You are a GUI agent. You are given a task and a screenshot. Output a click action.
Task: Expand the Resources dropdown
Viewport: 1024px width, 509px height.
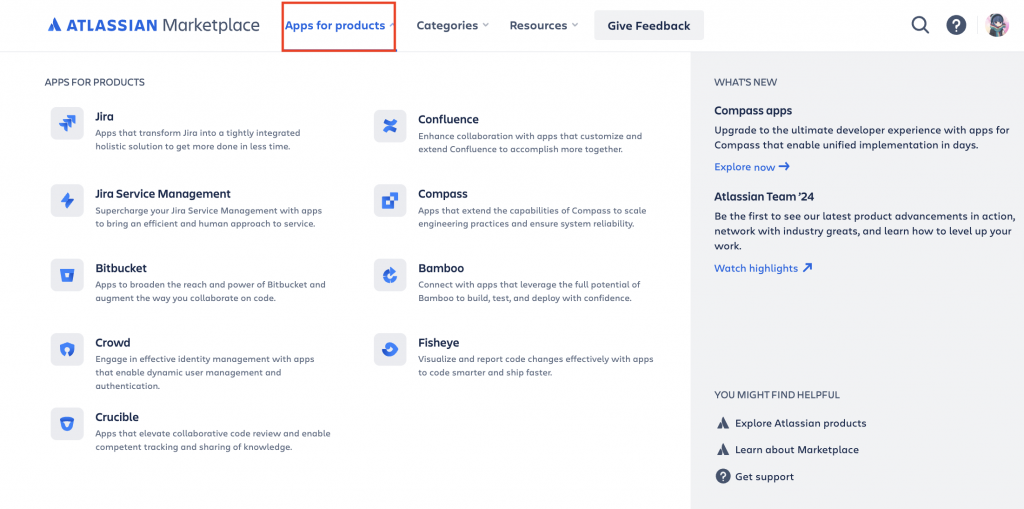(543, 25)
